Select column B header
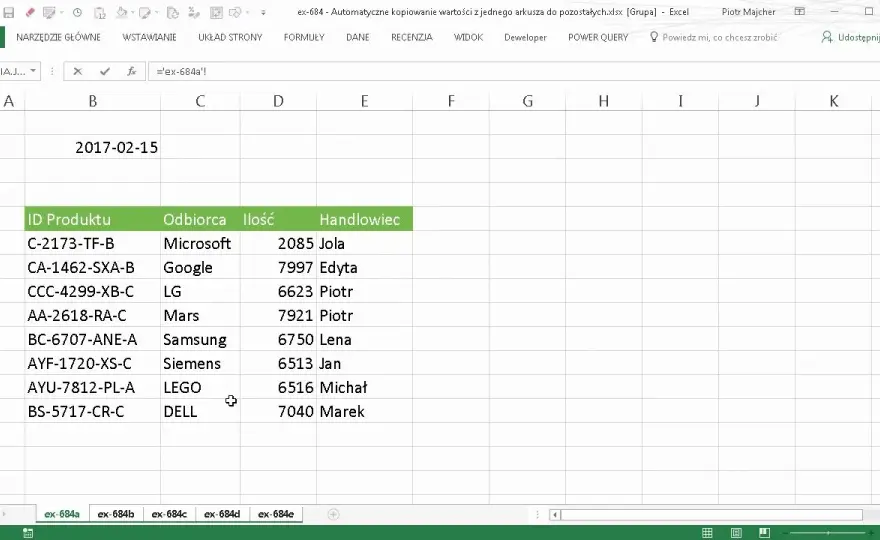This screenshot has width=880, height=540. (x=93, y=101)
